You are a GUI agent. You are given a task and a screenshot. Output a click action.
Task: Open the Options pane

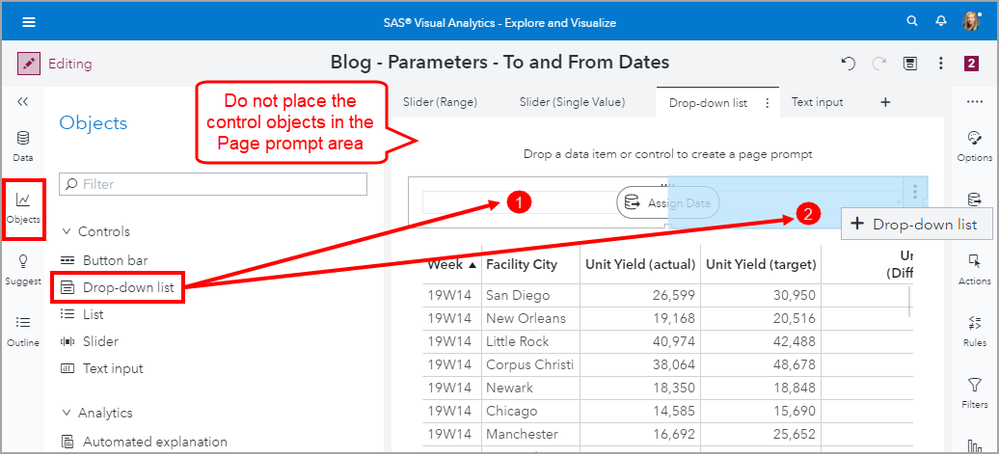(x=974, y=146)
